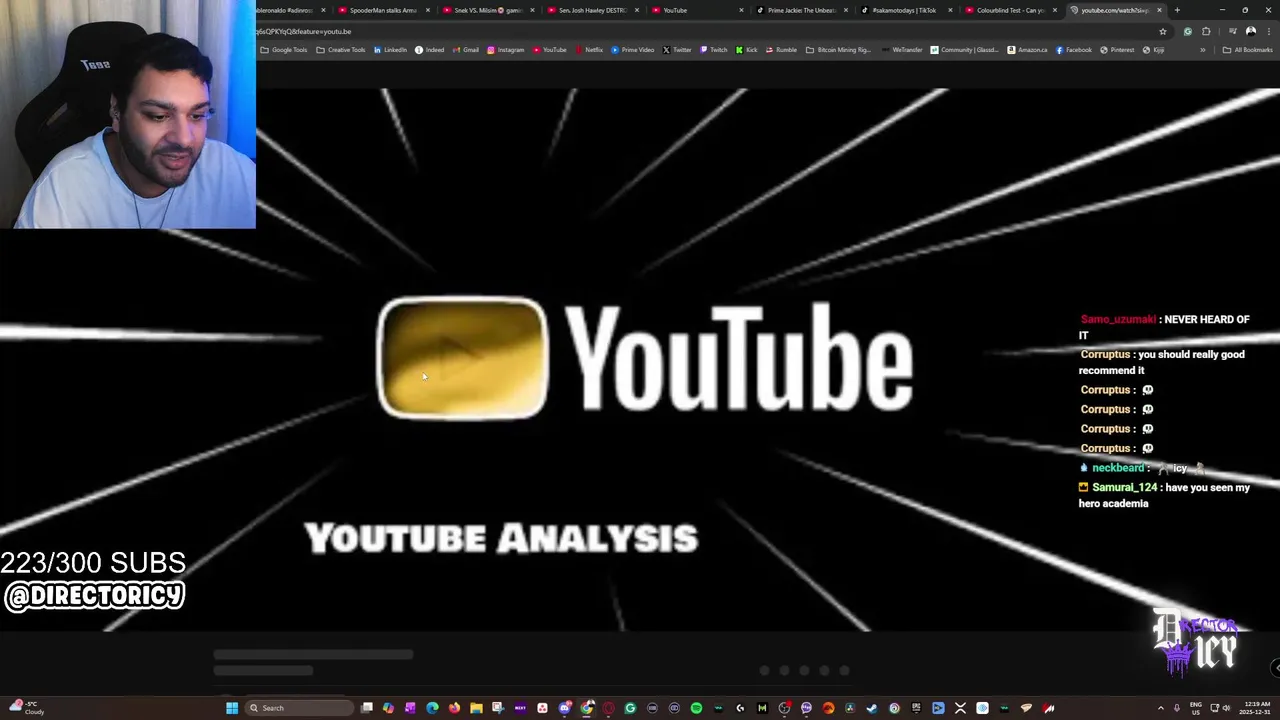Open the WeTransfer bookmark
This screenshot has height=720, width=1280.
click(x=903, y=50)
